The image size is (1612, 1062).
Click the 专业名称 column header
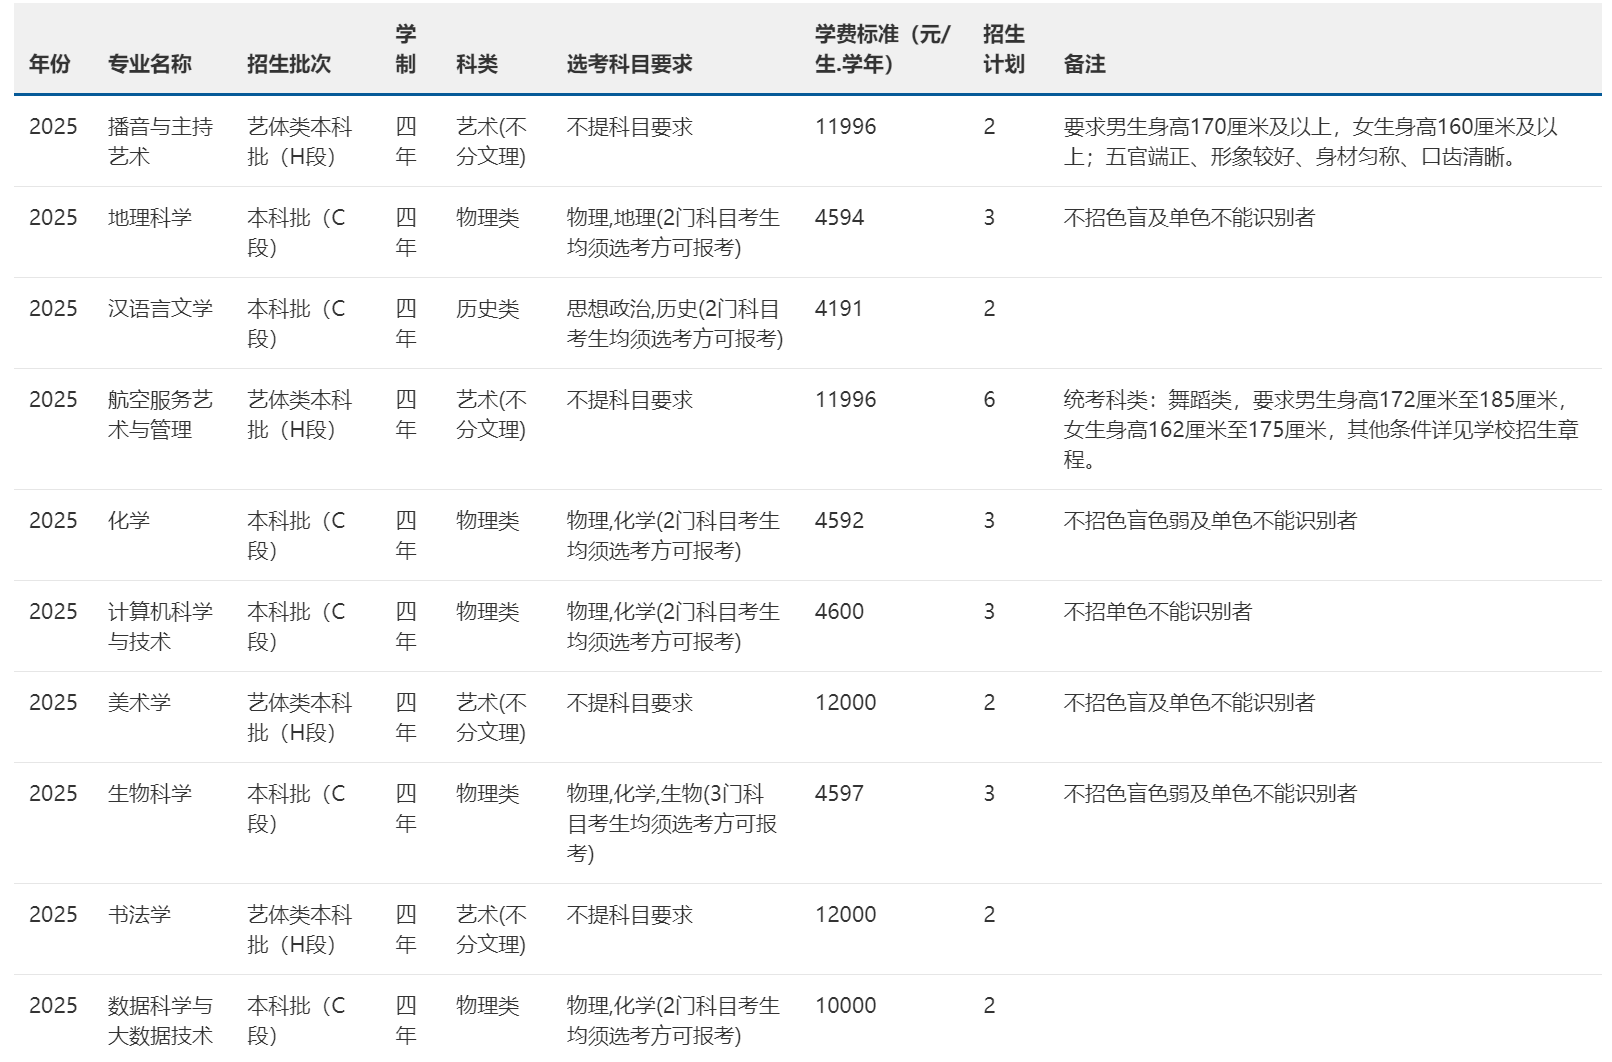tap(150, 64)
